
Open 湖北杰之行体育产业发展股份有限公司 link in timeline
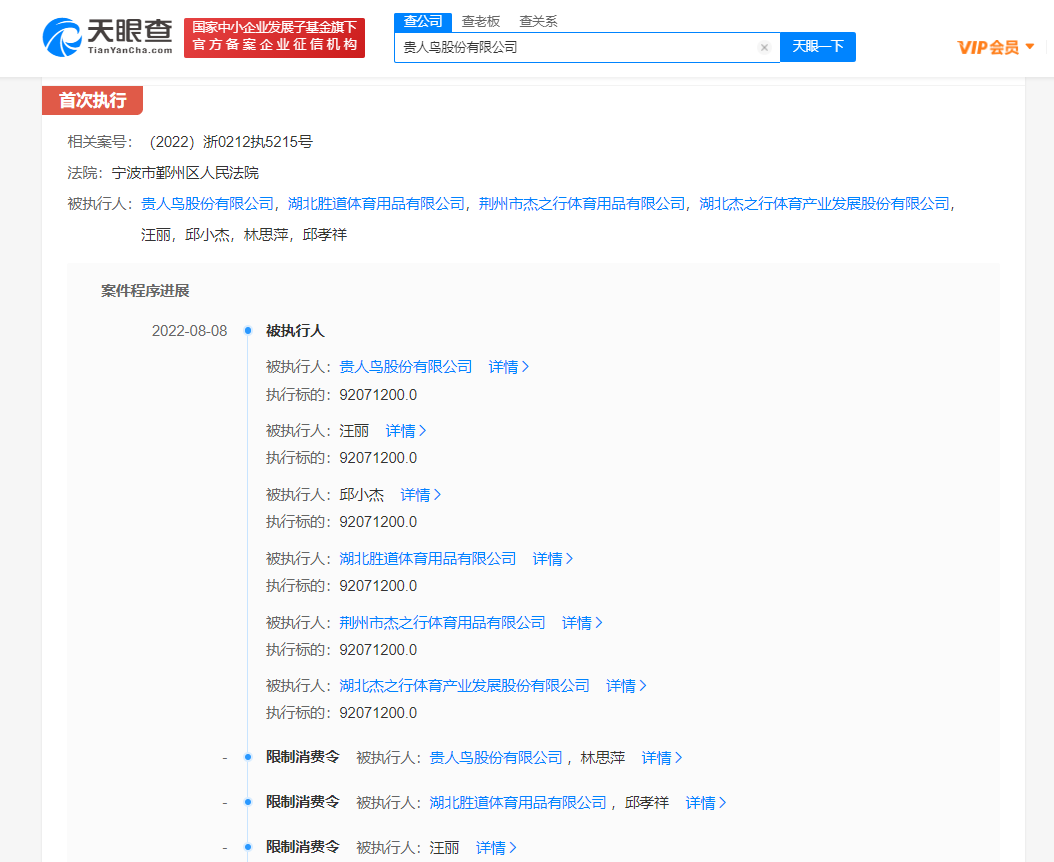coord(464,686)
